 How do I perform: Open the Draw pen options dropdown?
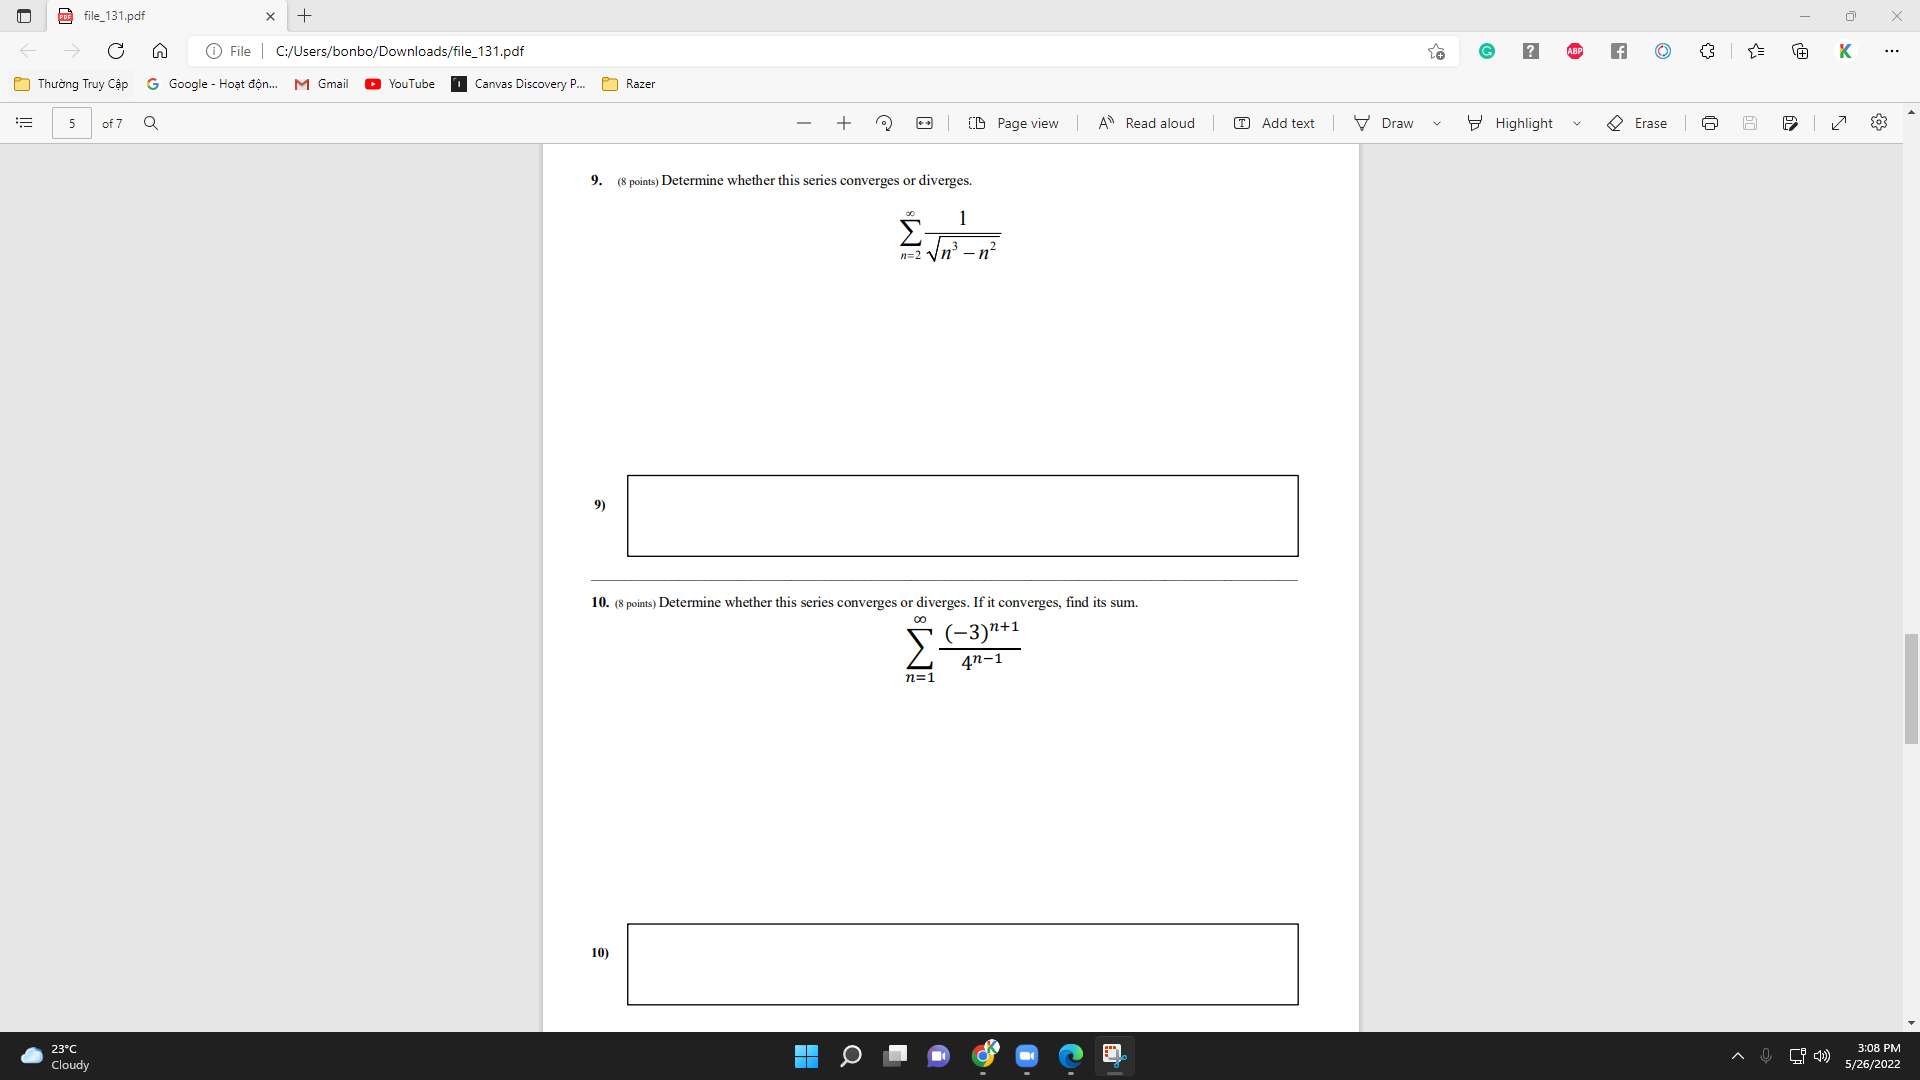[1437, 122]
